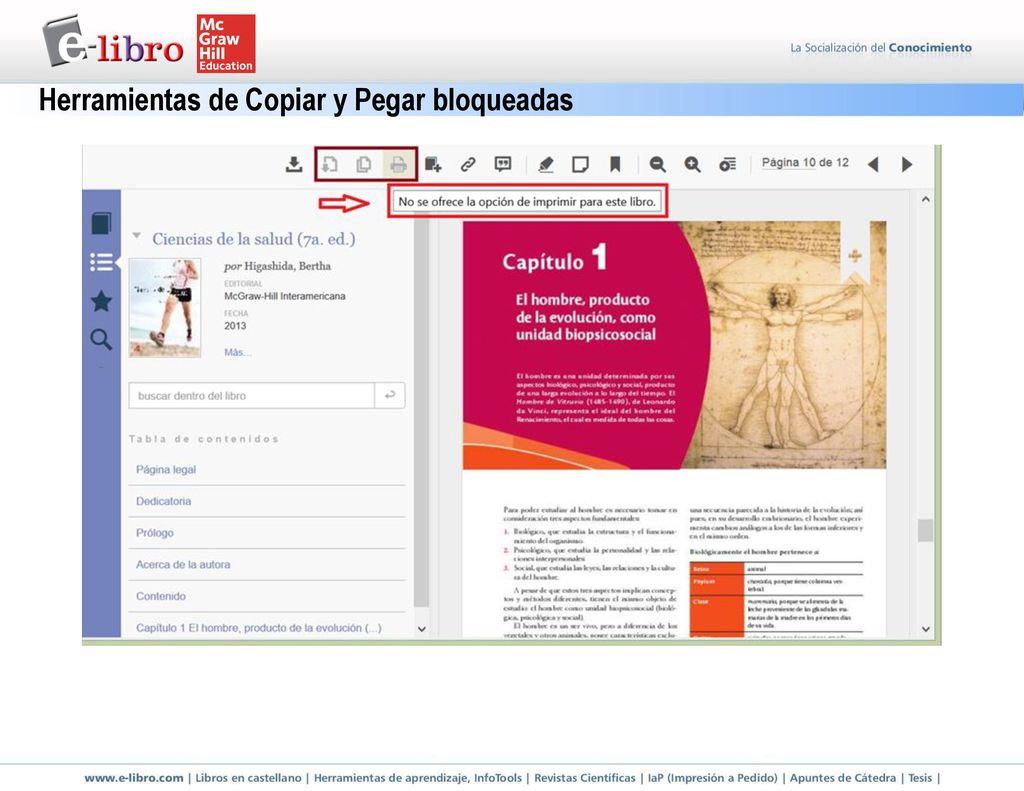The image size is (1024, 791).
Task: Collapse the Ciencias de la salud title triangle
Action: [x=136, y=236]
